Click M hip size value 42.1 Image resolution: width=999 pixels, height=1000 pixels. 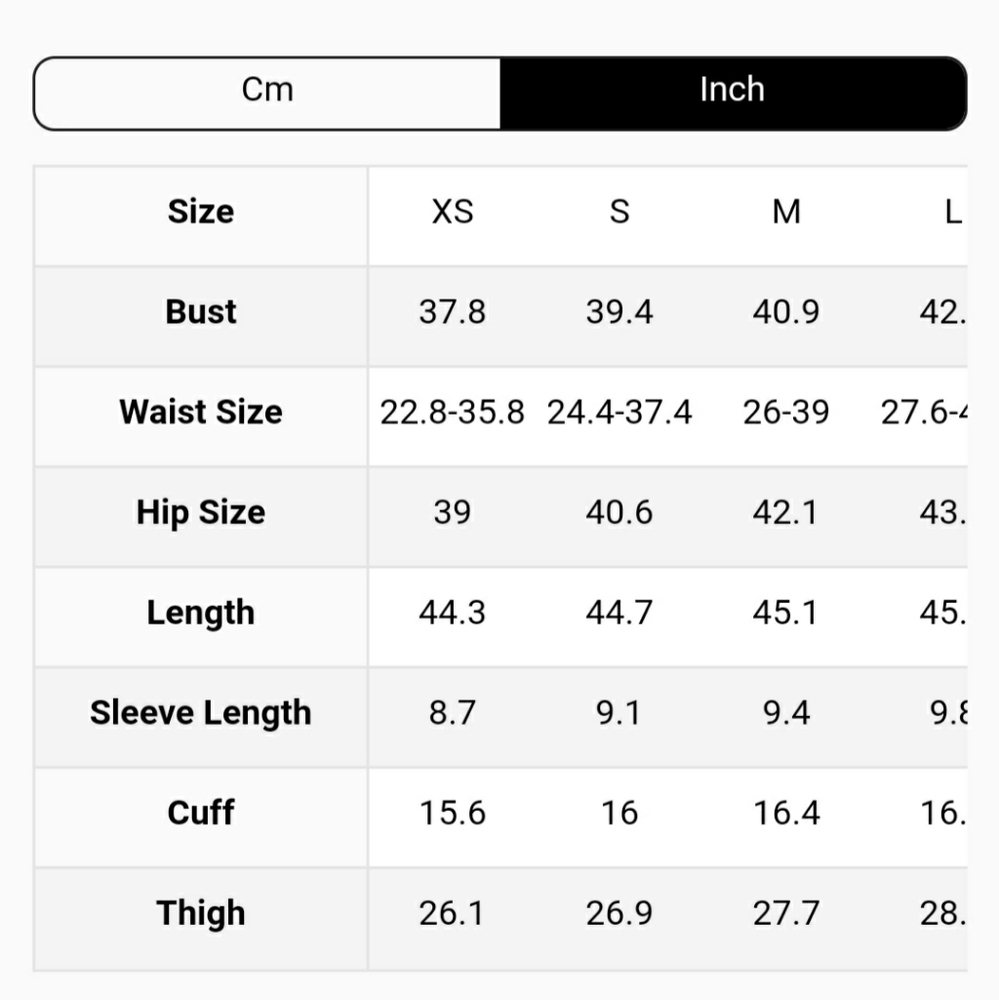tap(786, 512)
